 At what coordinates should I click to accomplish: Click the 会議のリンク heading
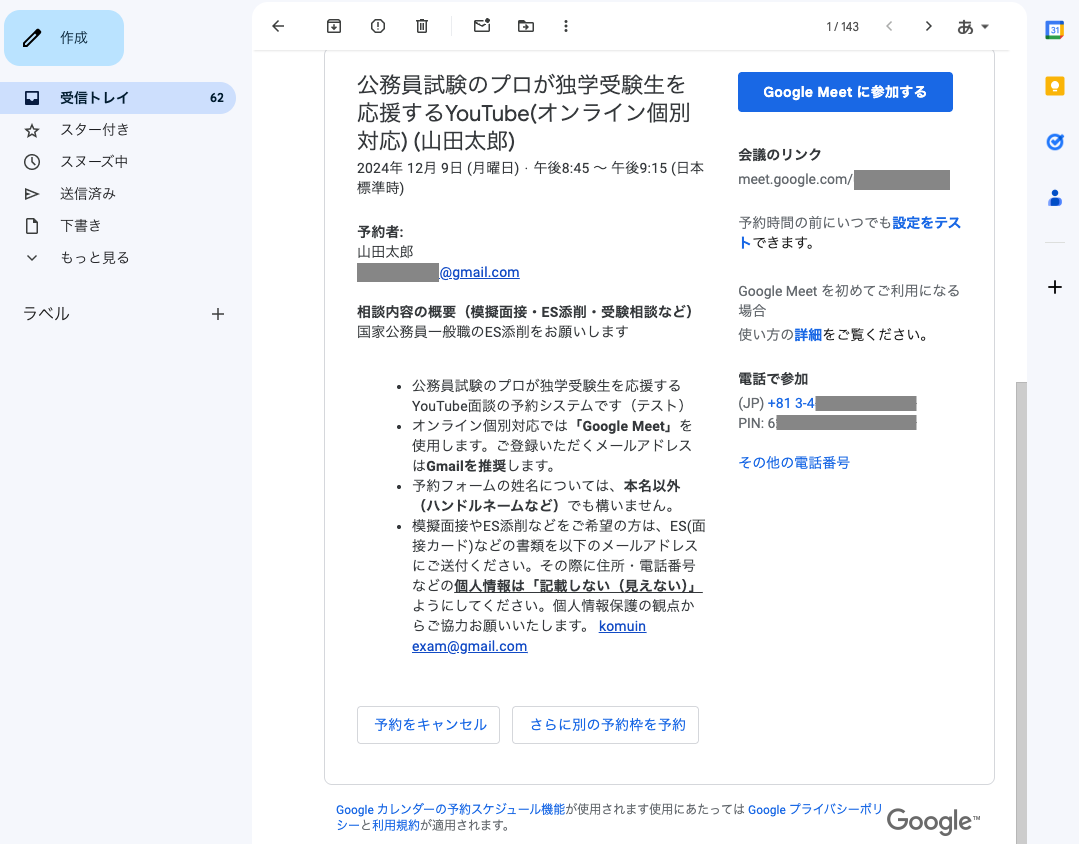pyautogui.click(x=780, y=155)
